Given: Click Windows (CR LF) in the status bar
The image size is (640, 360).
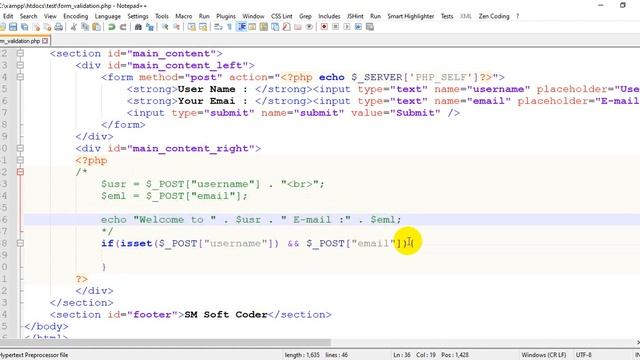Looking at the screenshot, I should coord(544,355).
